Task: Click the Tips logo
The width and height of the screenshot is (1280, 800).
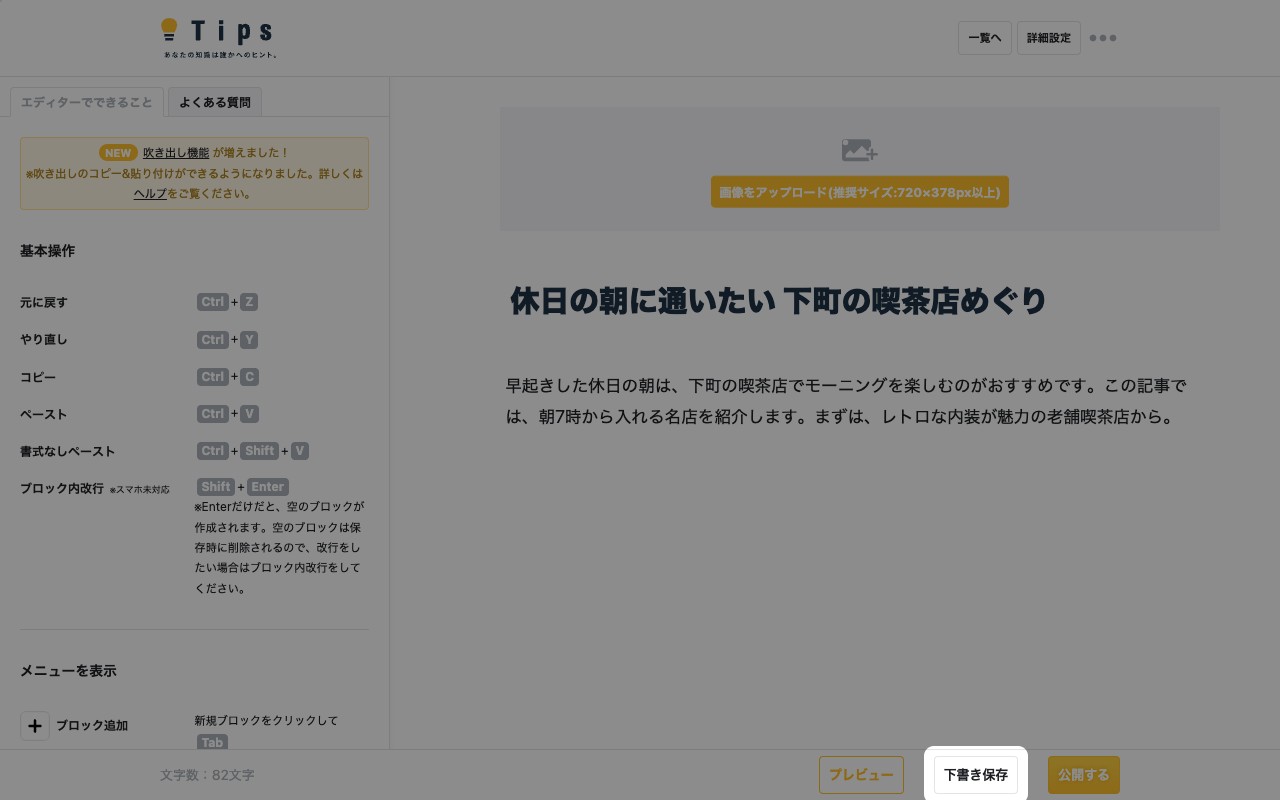Action: 219,38
